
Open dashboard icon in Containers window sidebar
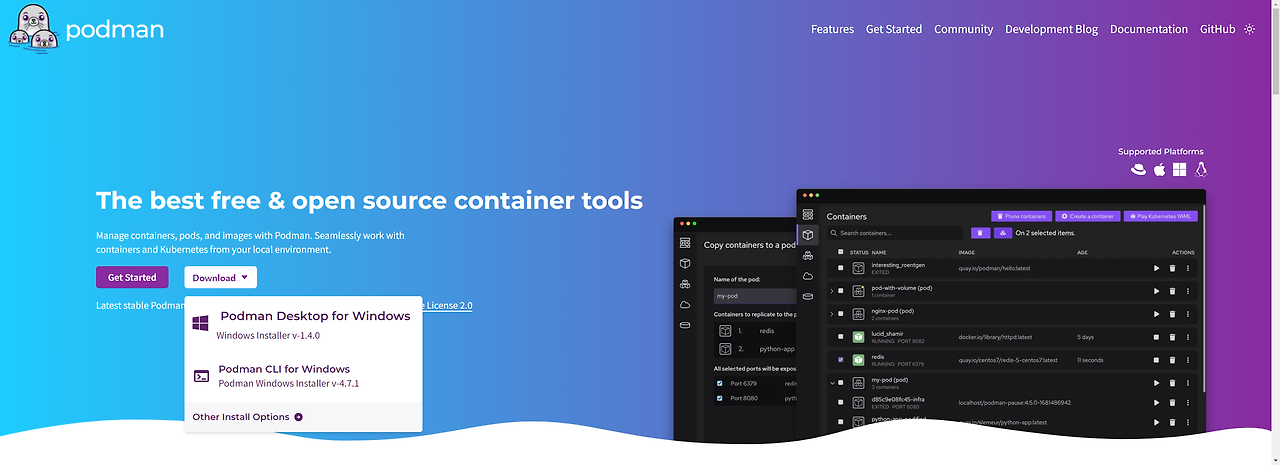[808, 215]
